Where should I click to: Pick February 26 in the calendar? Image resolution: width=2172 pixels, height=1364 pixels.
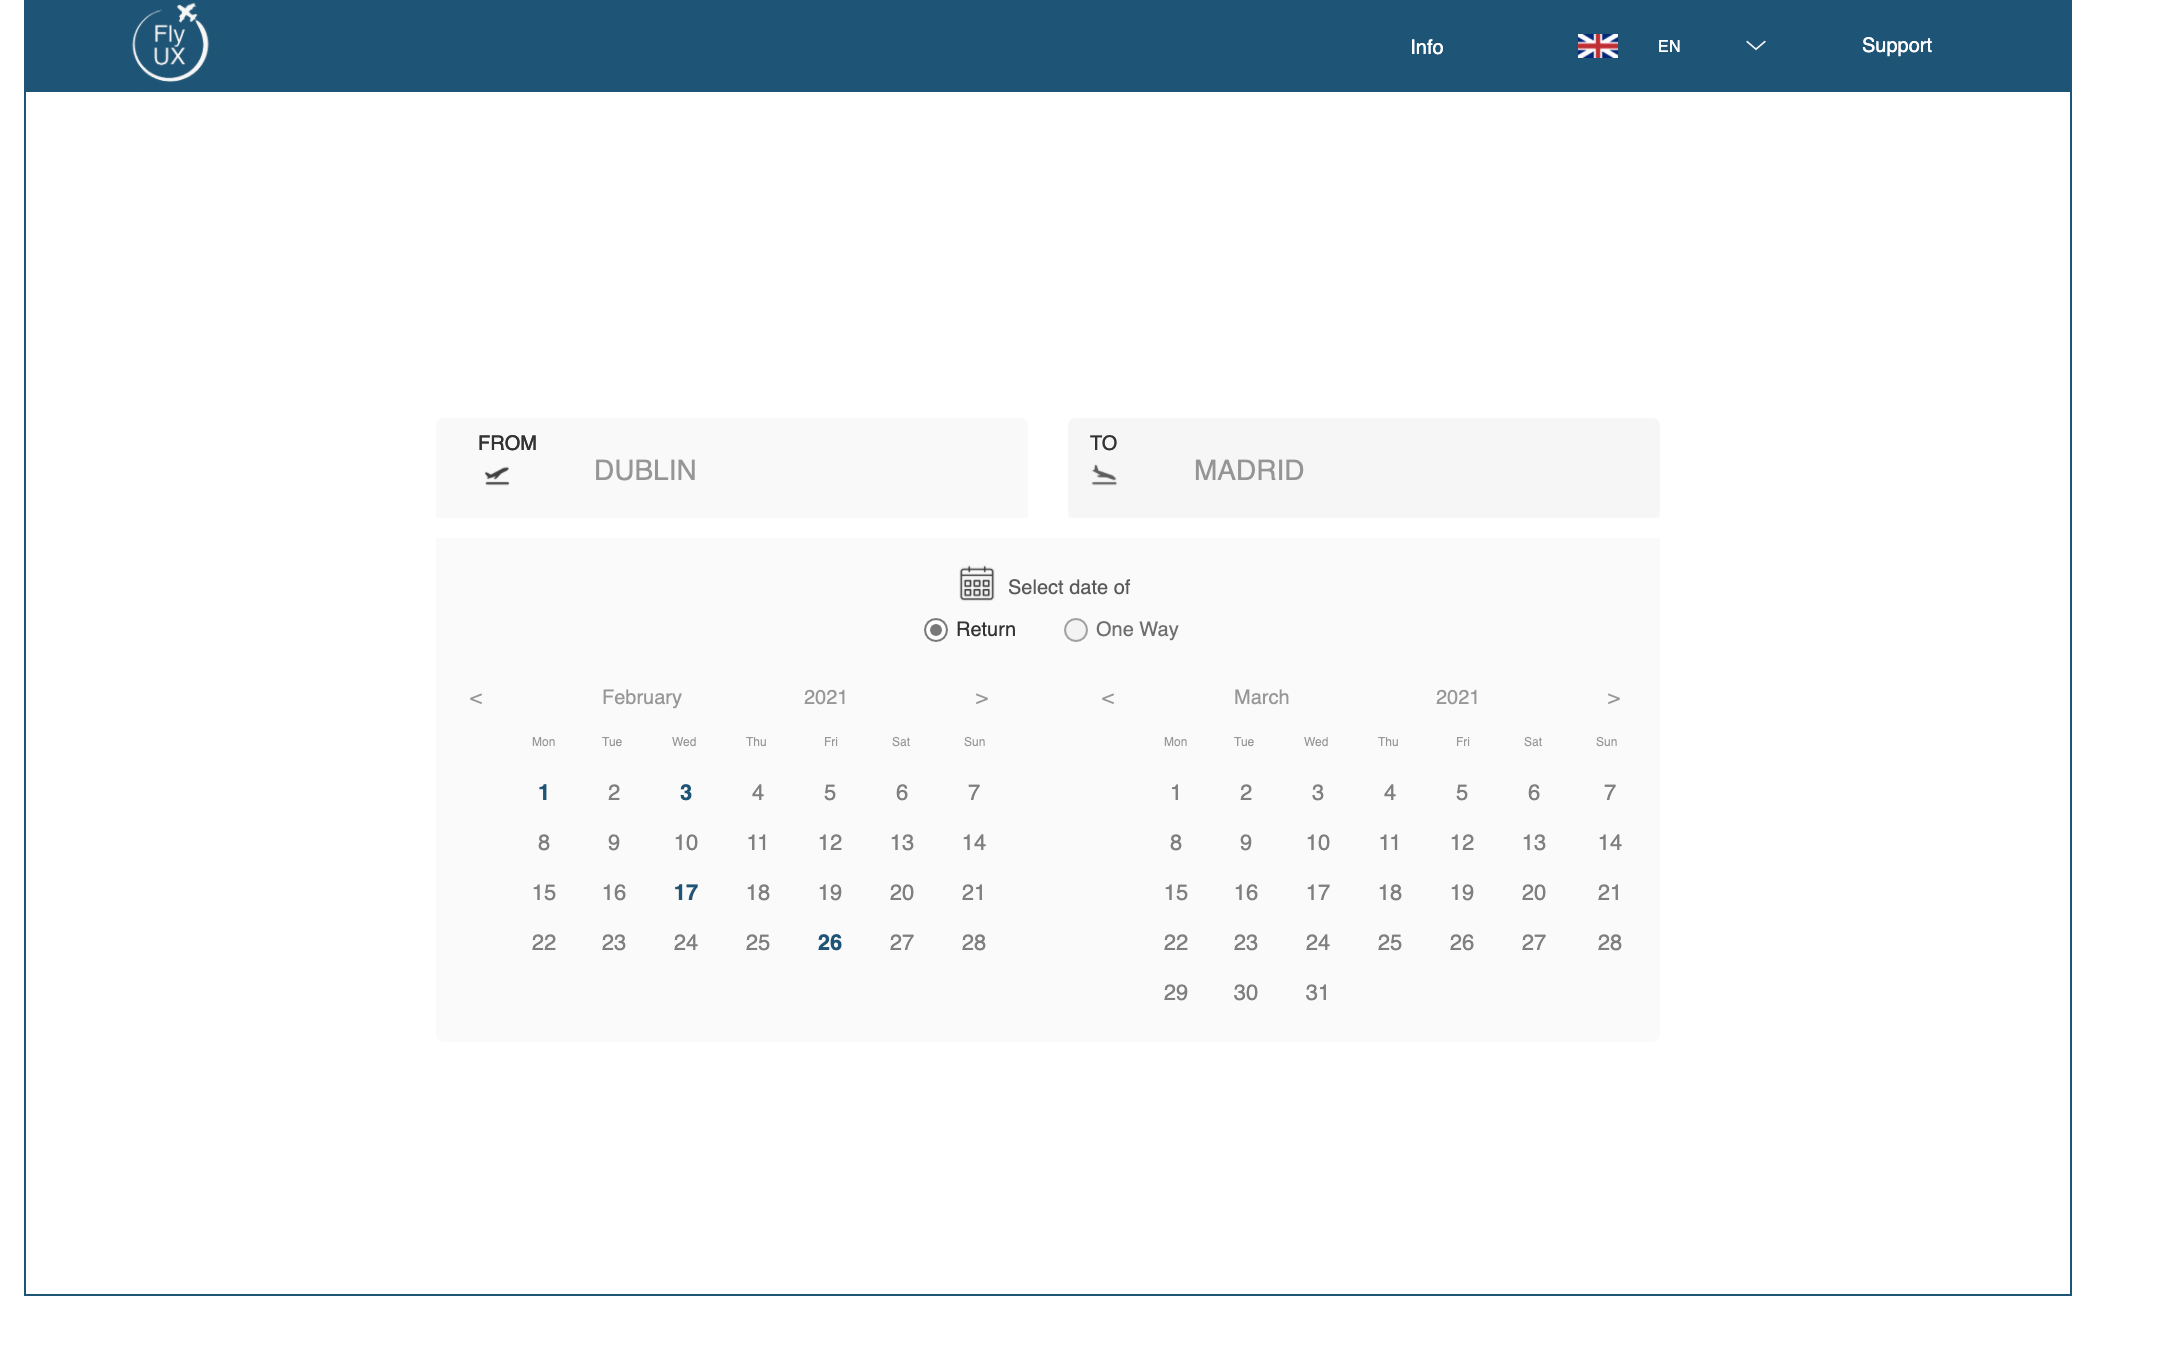click(x=830, y=943)
